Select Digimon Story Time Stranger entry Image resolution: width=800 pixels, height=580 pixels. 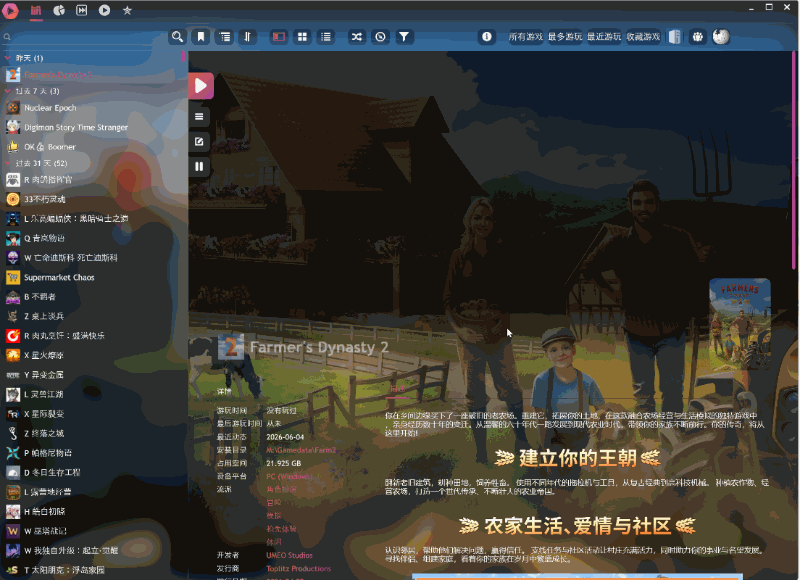coord(92,127)
